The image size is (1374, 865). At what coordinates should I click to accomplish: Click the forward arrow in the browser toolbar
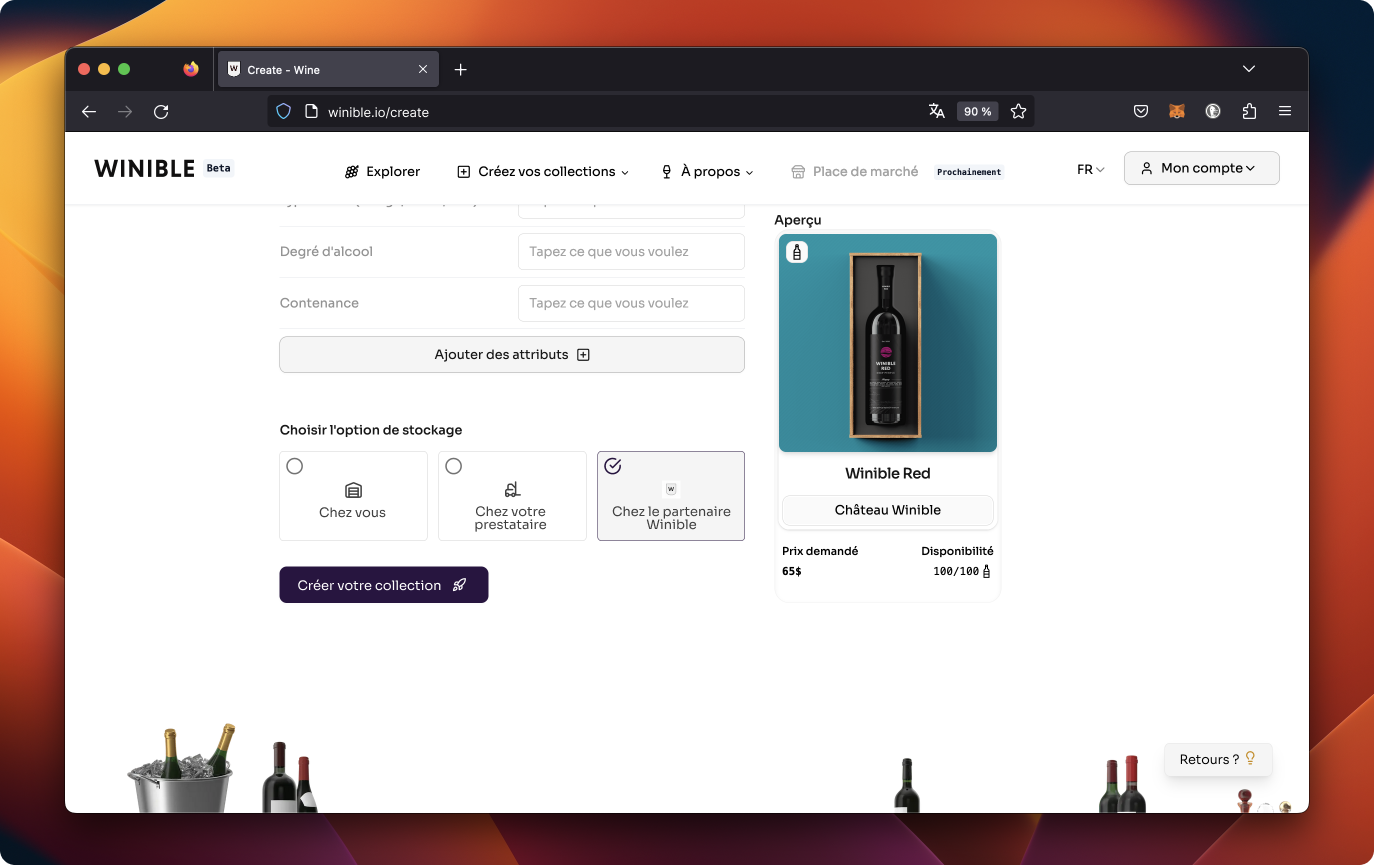(x=125, y=112)
